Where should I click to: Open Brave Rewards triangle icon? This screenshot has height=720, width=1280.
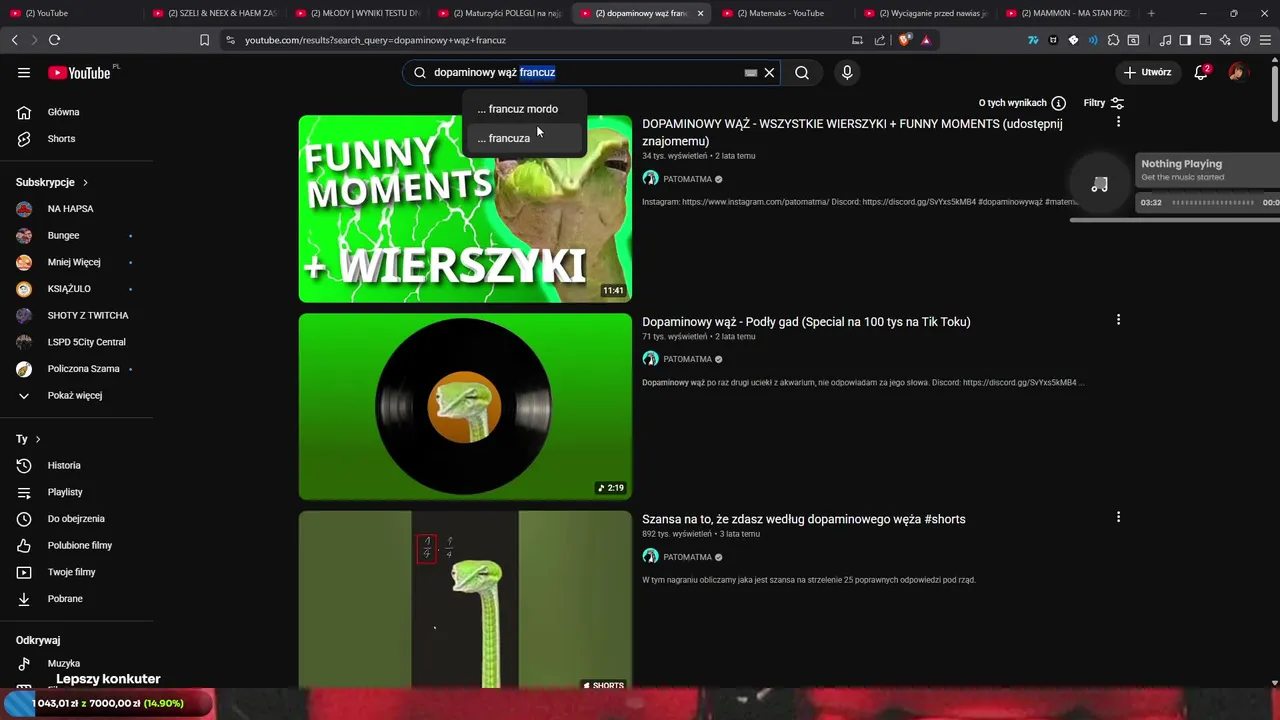926,40
